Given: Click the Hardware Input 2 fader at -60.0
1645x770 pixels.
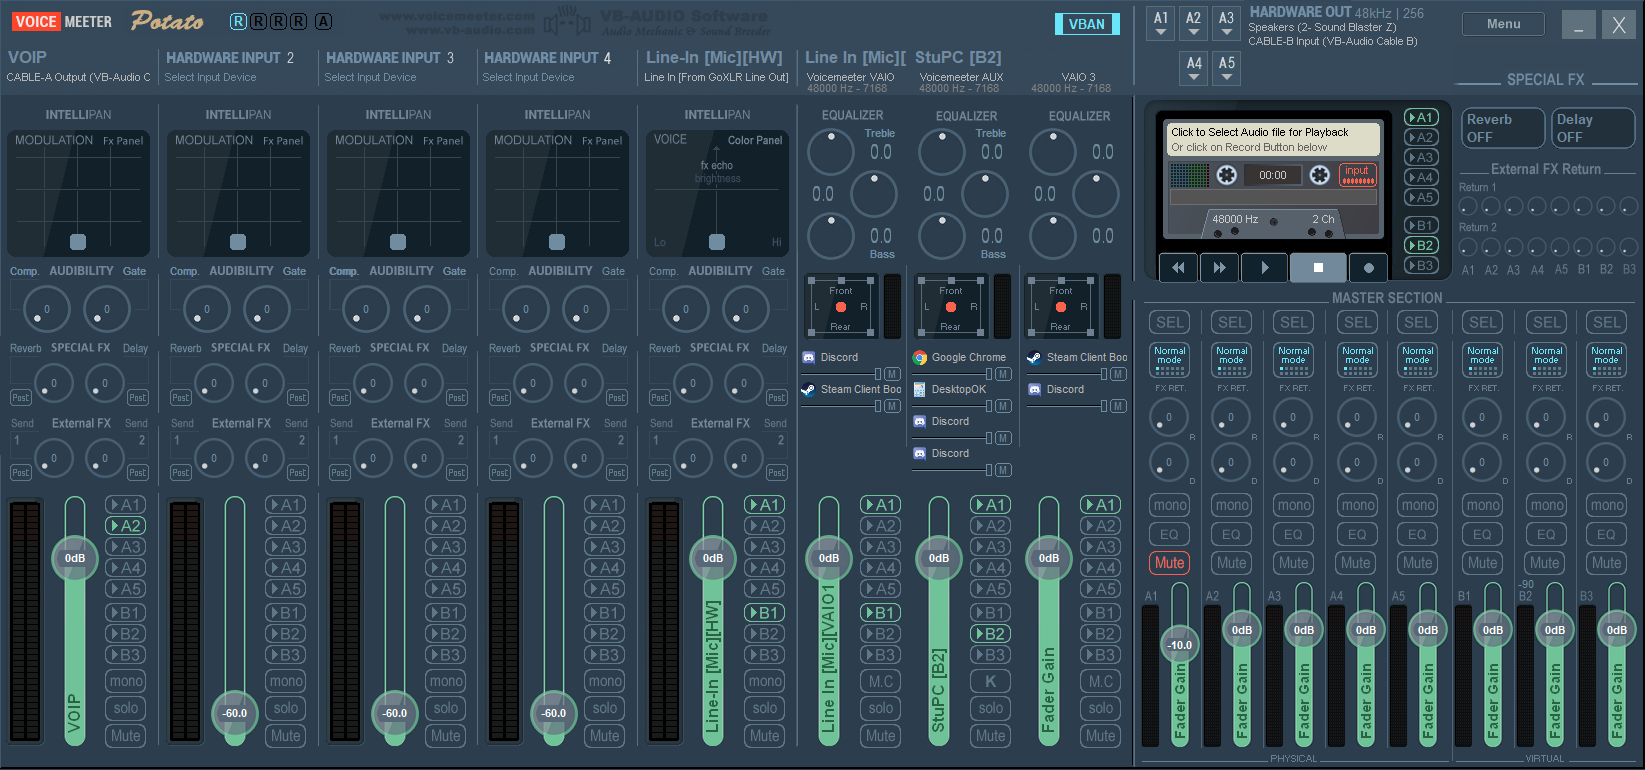Looking at the screenshot, I should [x=235, y=713].
